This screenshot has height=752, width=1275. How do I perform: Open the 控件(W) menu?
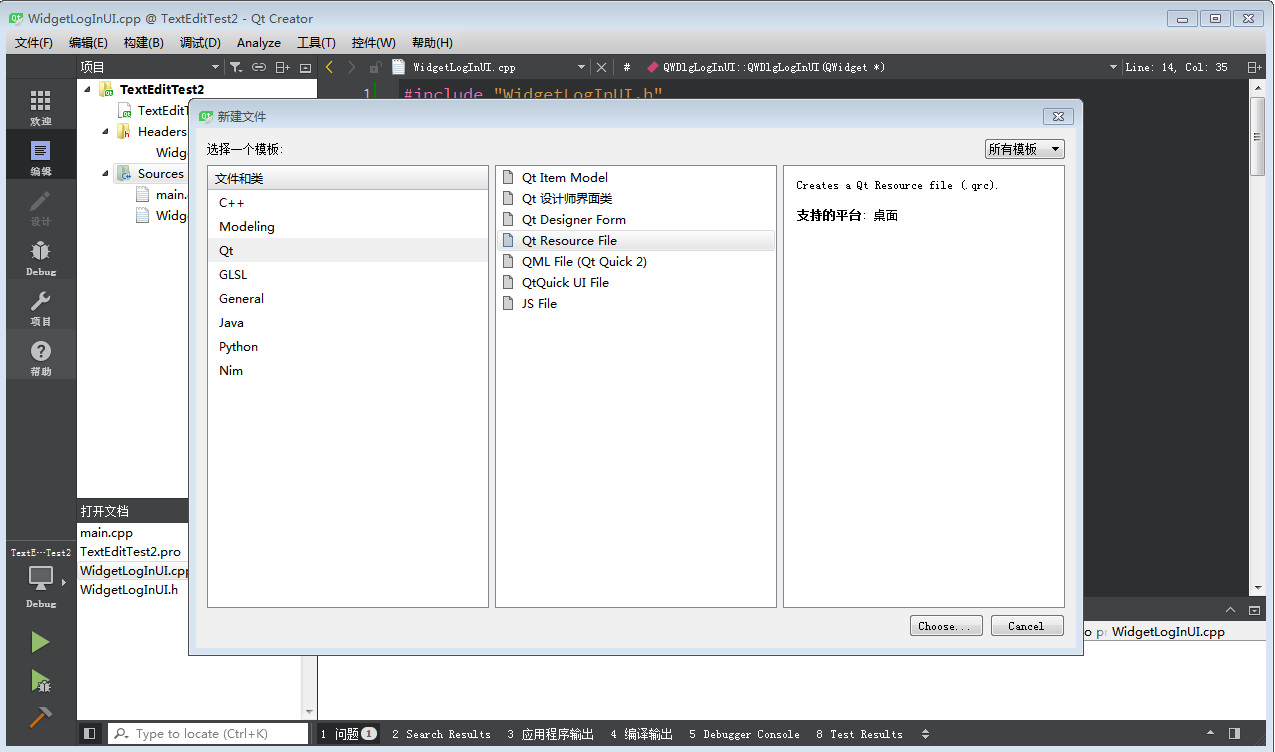pos(373,42)
